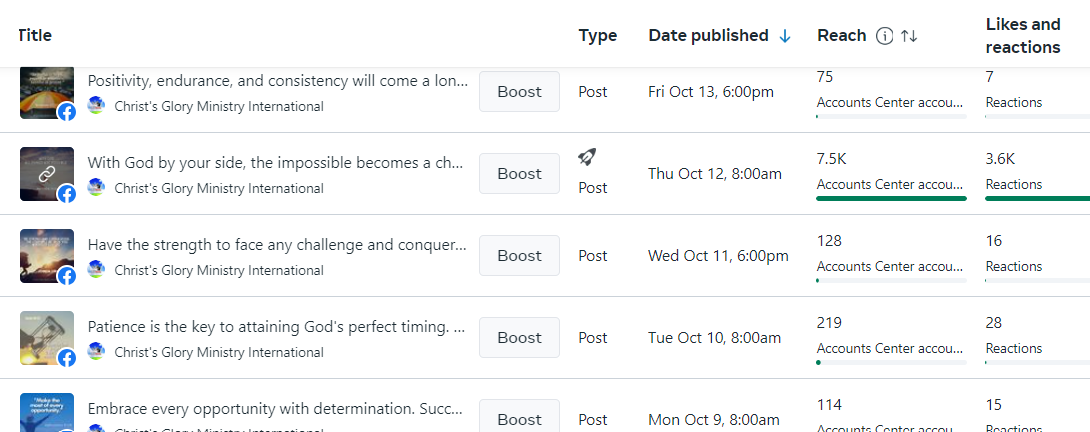Click the green reach bar for the 7.5K post

point(891,198)
